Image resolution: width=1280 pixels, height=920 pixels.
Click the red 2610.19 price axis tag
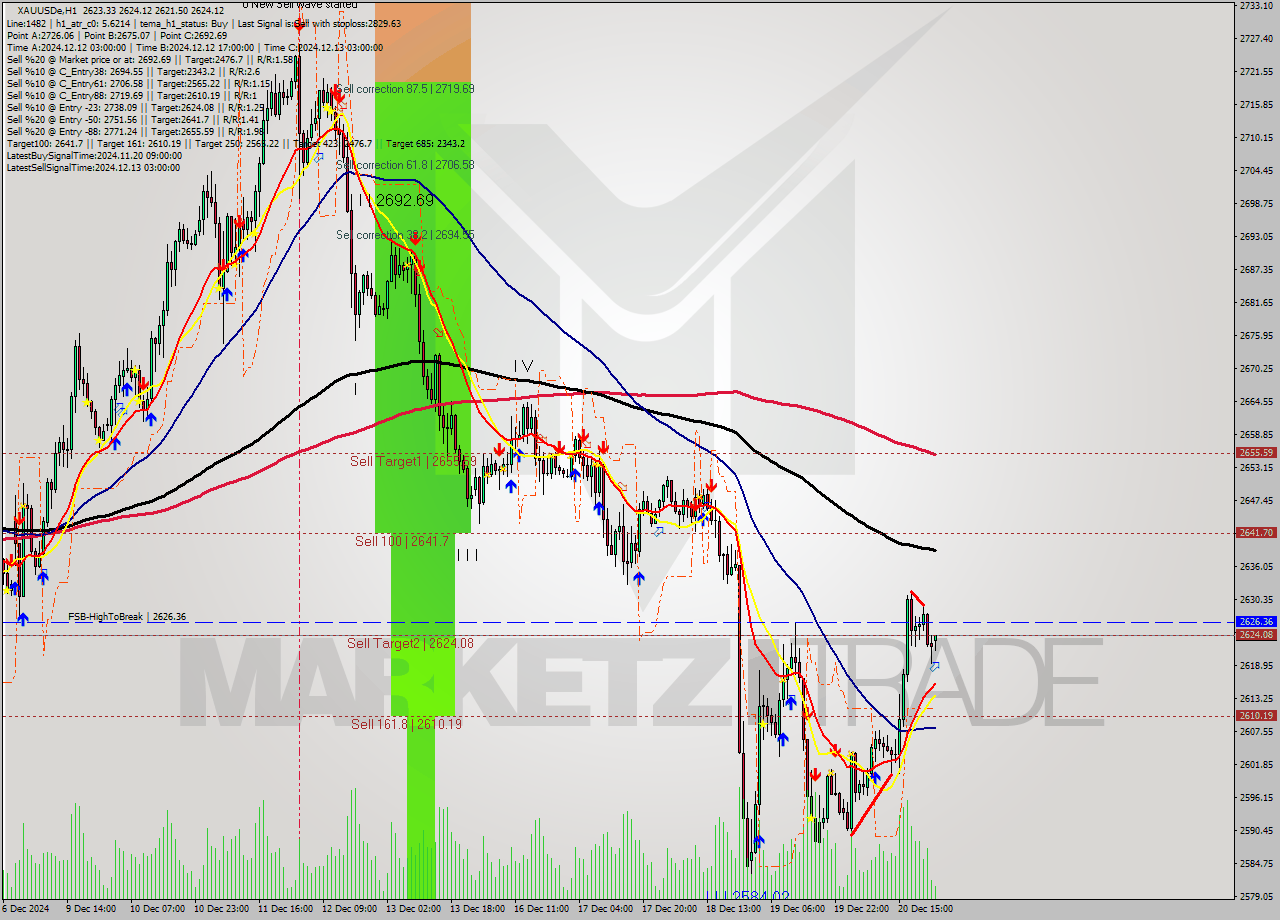pos(1256,715)
